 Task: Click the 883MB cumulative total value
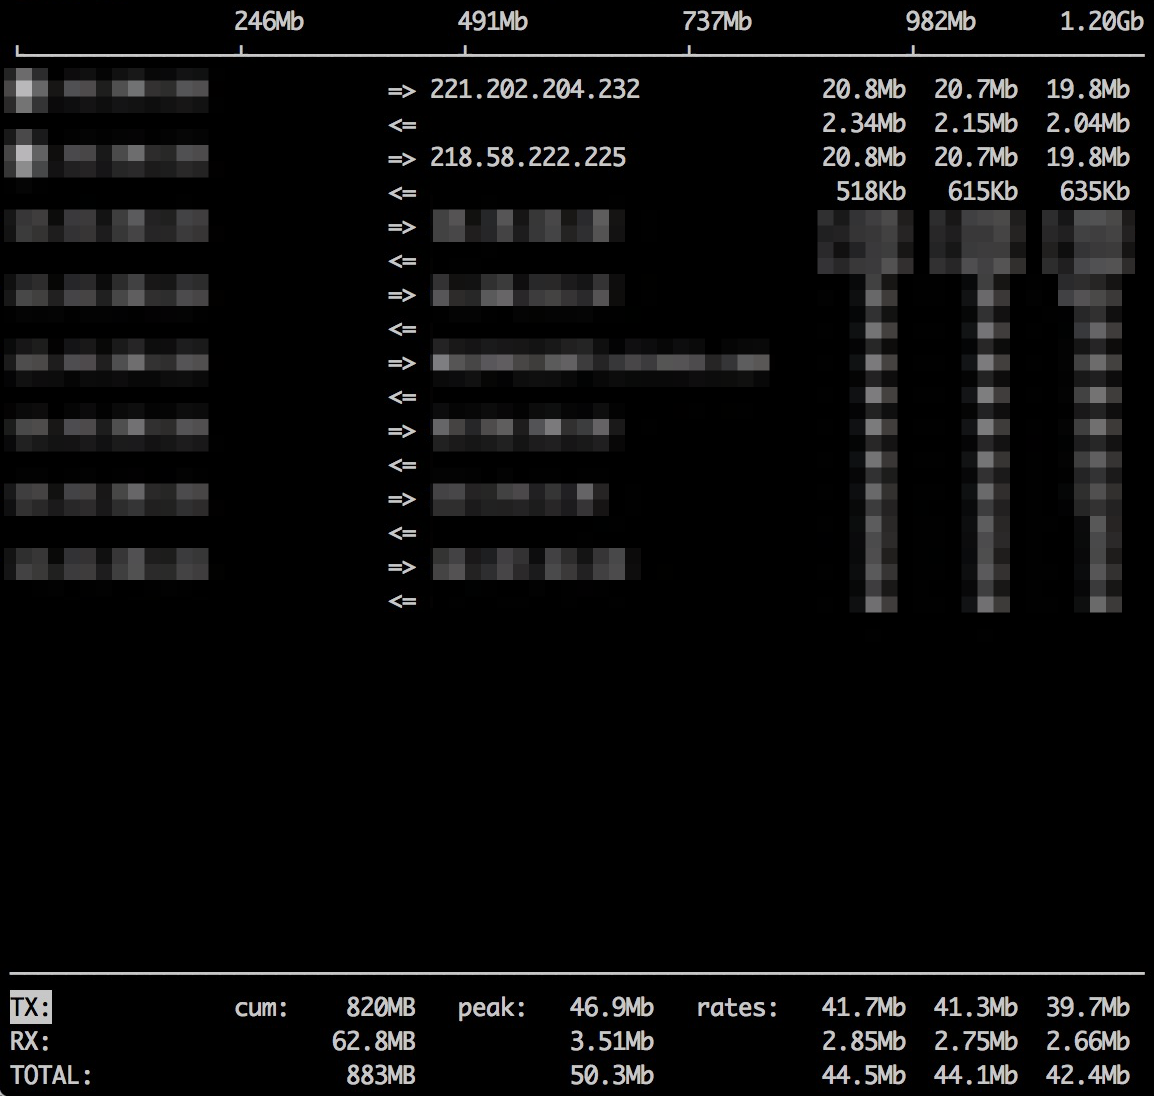(380, 1075)
